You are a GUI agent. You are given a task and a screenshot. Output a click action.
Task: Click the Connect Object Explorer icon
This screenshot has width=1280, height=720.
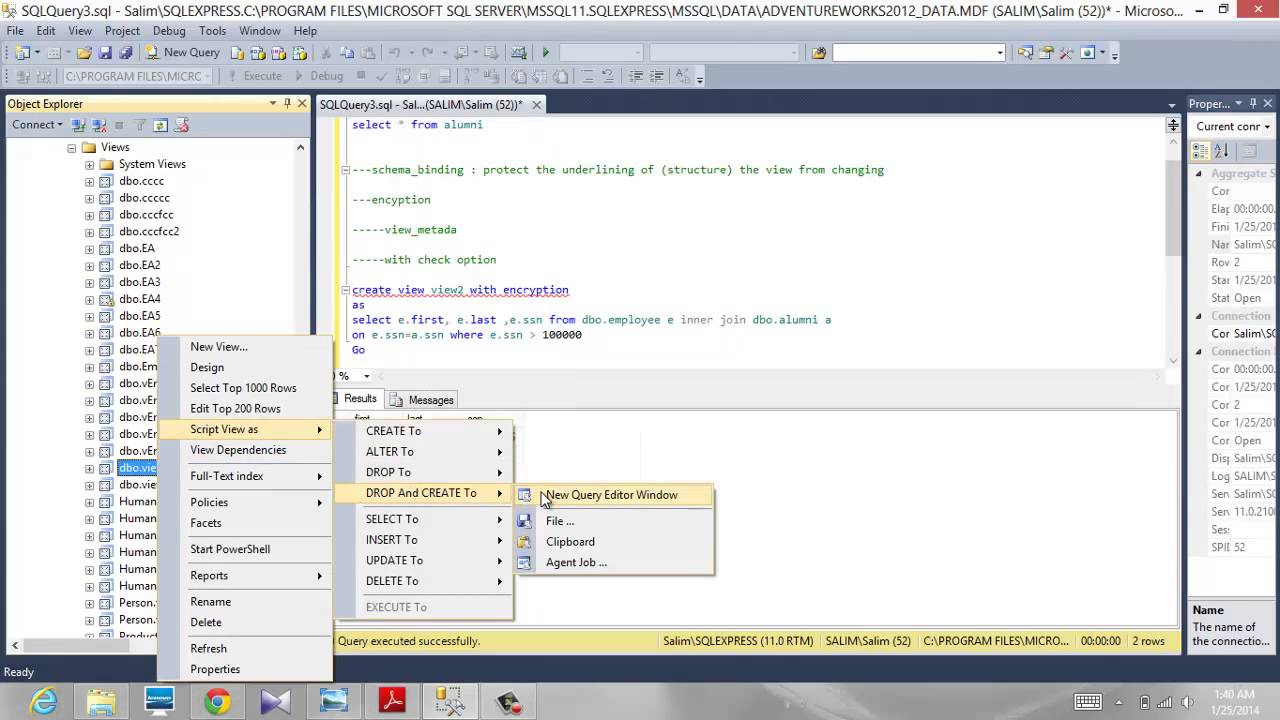(79, 125)
